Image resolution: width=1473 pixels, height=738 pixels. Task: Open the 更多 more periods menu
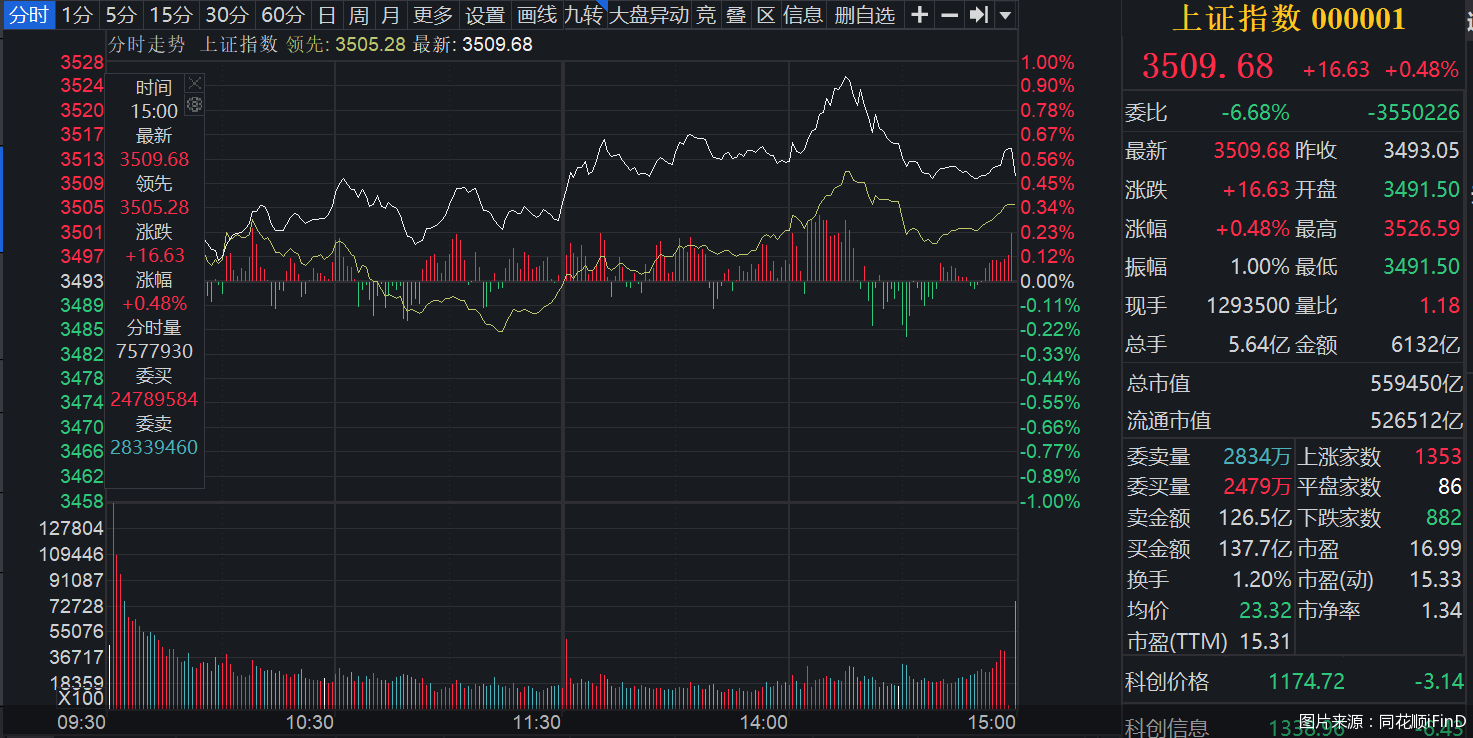pyautogui.click(x=433, y=15)
